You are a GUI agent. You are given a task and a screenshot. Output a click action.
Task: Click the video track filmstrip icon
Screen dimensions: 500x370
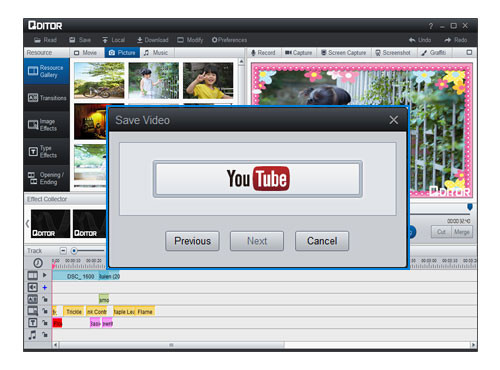tap(33, 275)
